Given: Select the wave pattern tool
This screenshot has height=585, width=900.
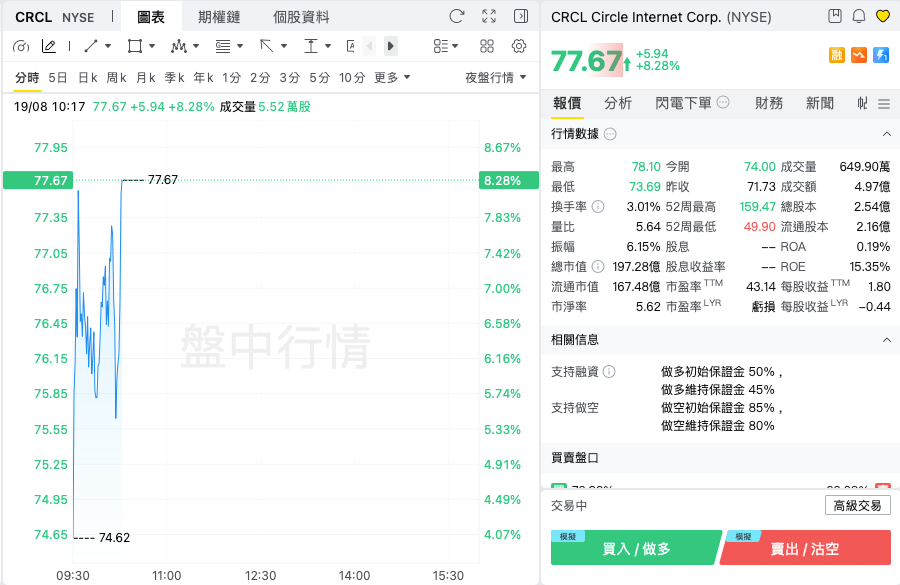Looking at the screenshot, I should 179,46.
